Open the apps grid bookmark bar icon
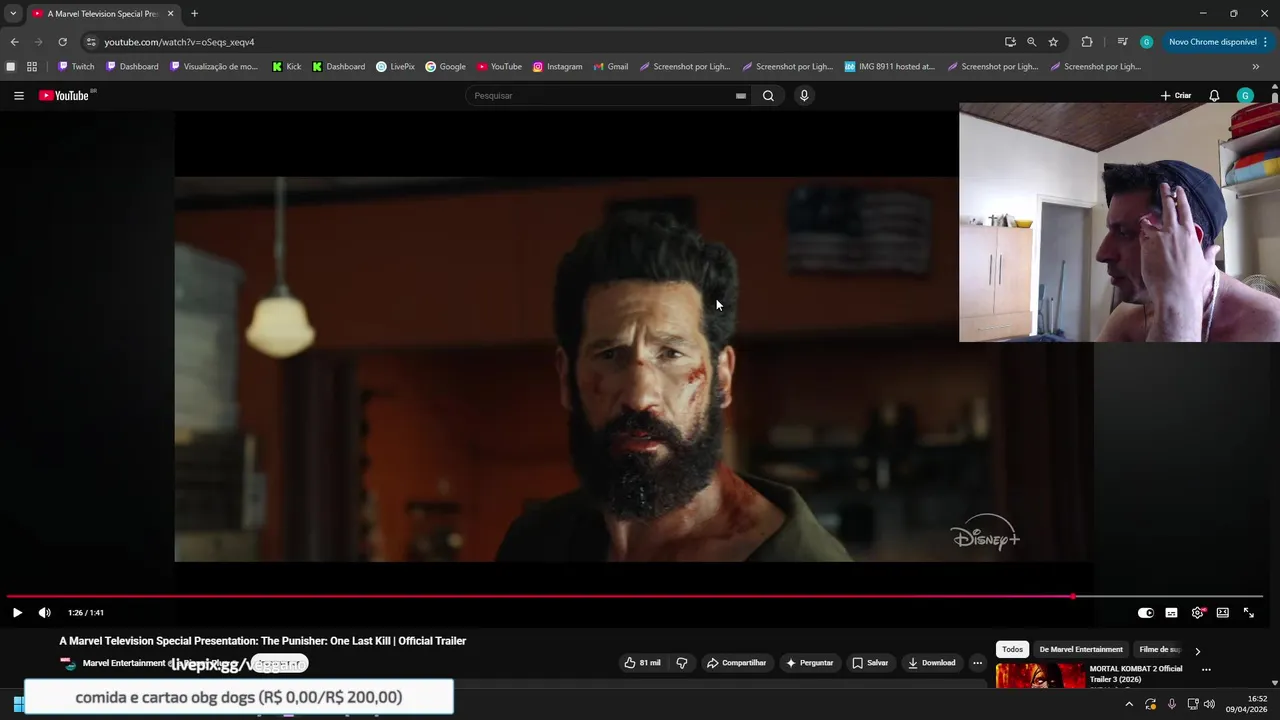1280x720 pixels. coord(32,67)
